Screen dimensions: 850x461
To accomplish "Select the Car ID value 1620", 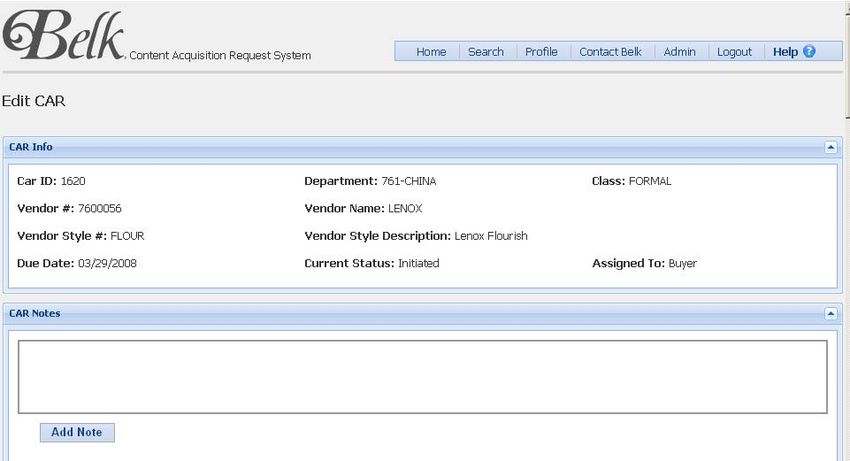I will coord(73,181).
